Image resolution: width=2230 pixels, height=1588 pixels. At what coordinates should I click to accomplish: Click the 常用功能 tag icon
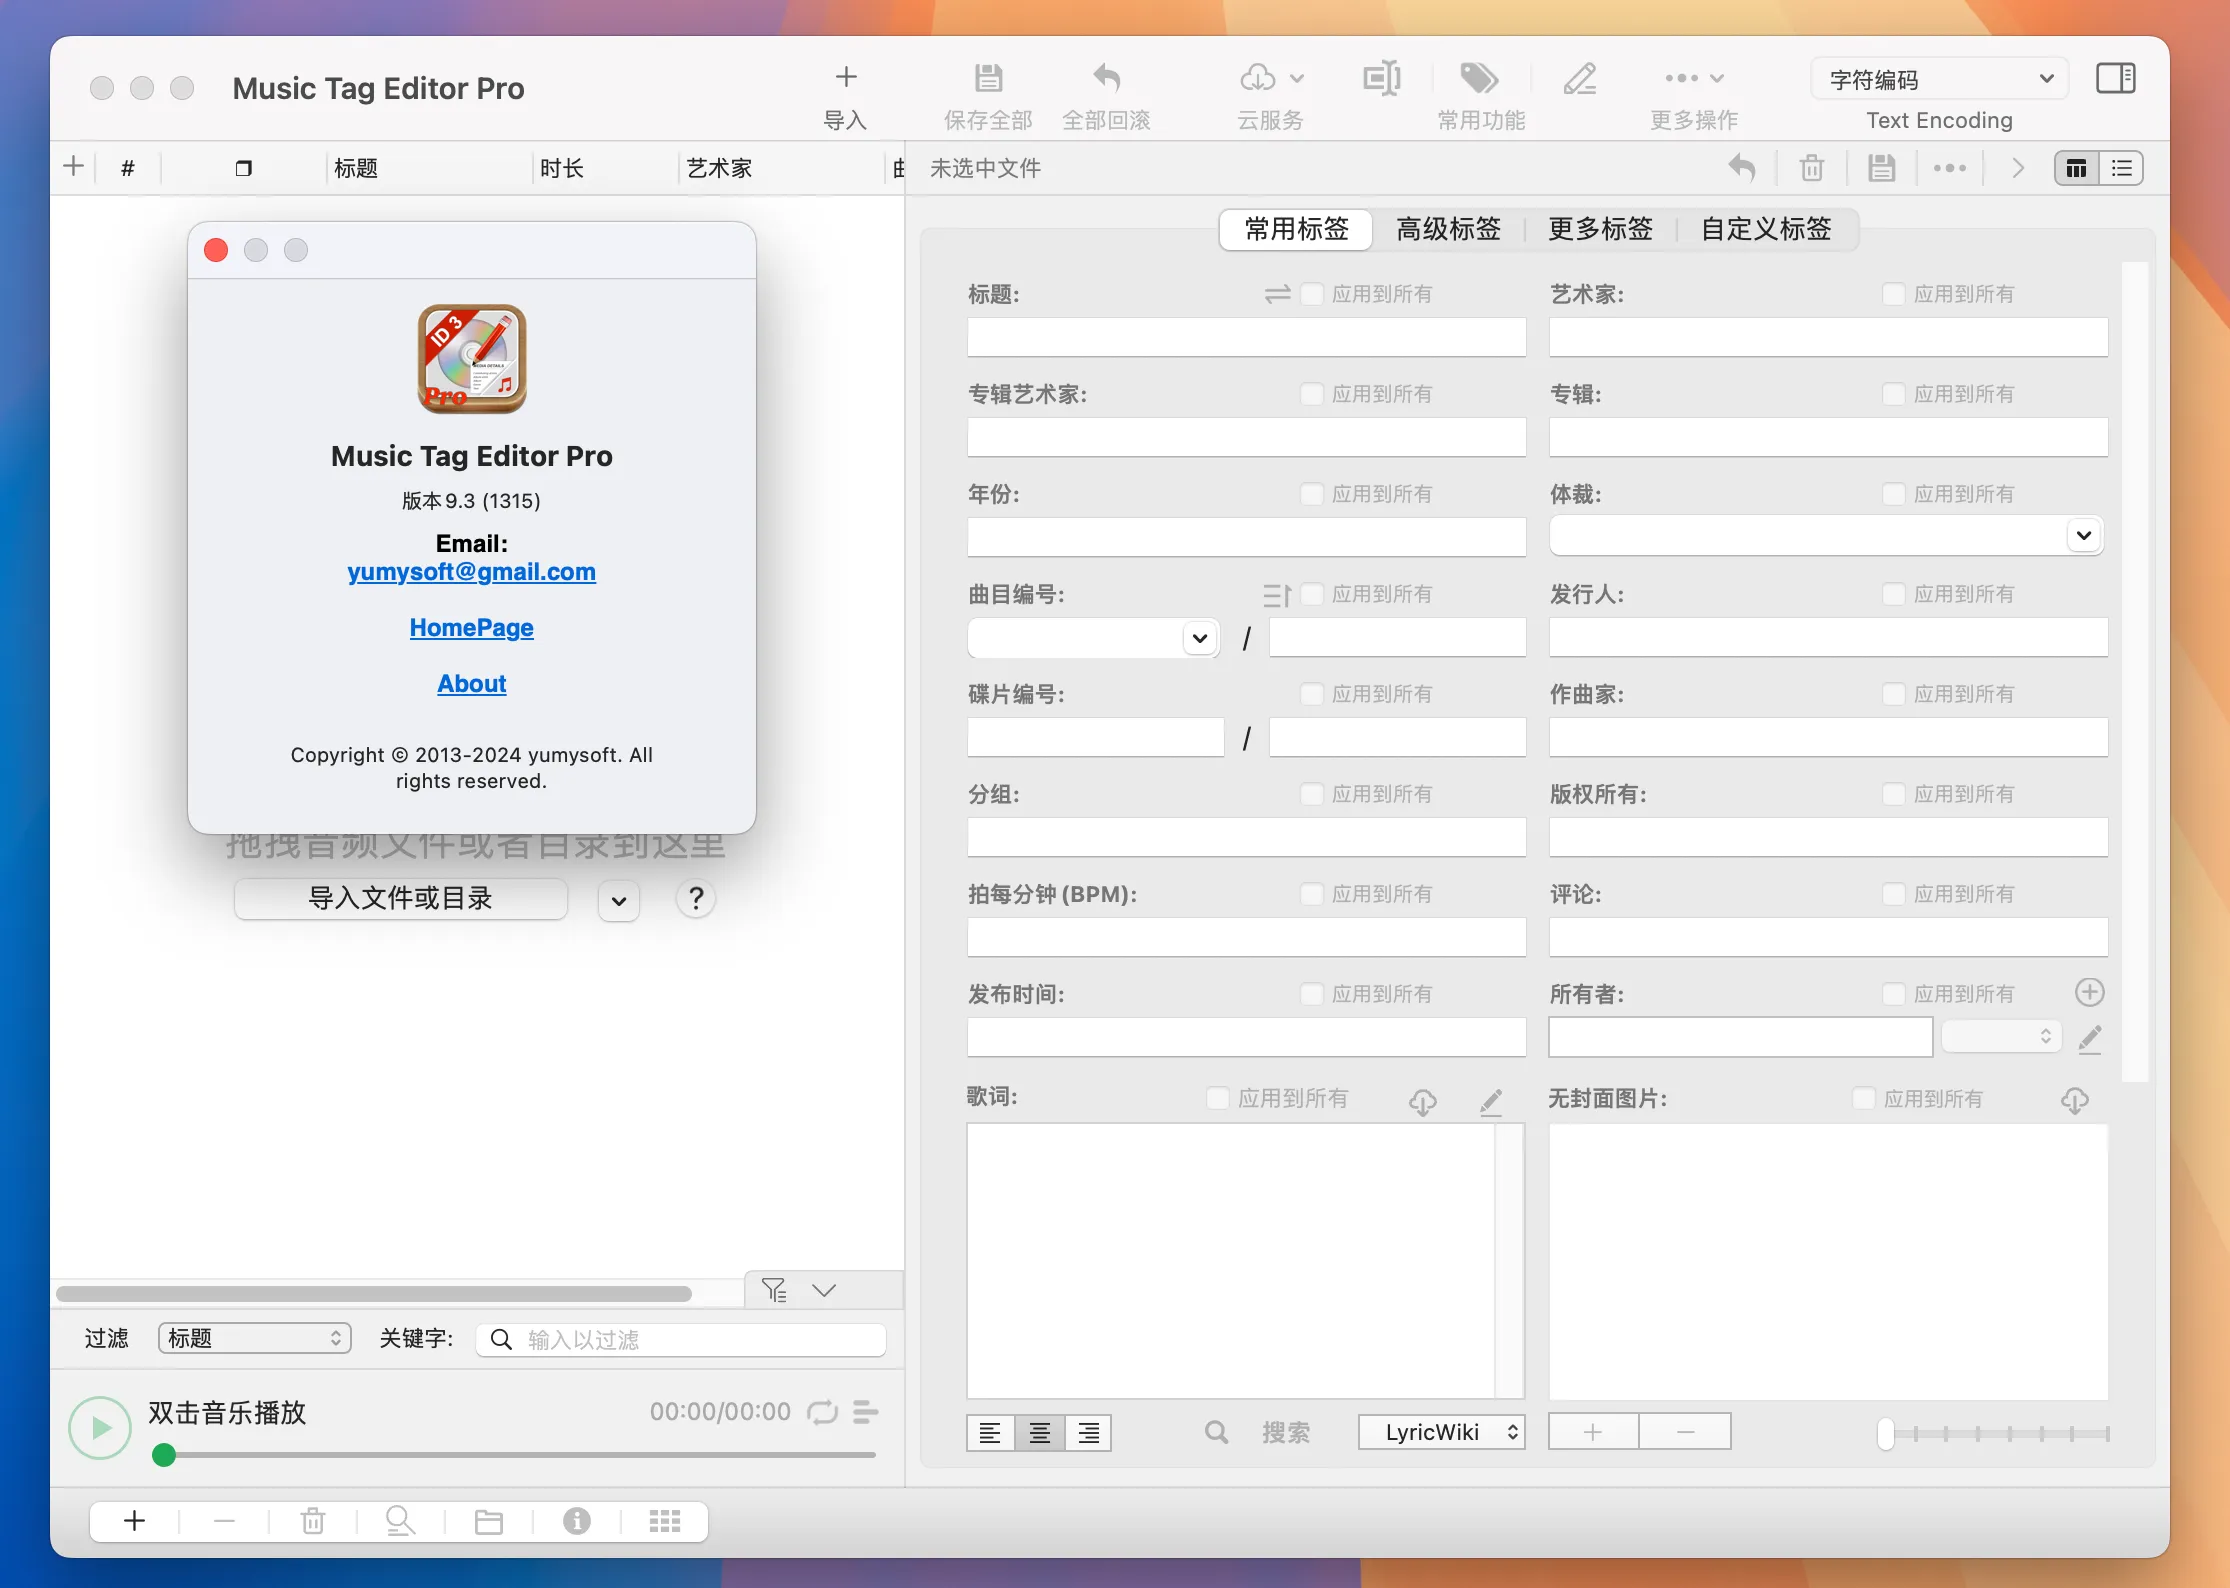(1480, 77)
